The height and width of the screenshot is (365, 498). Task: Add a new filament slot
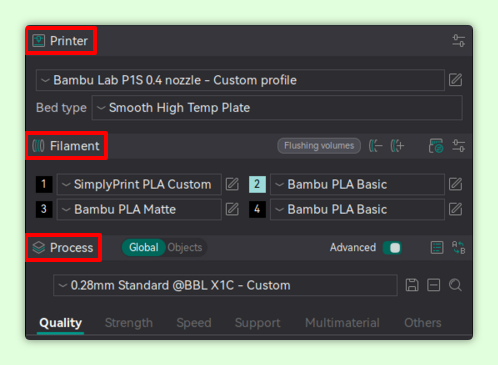(397, 146)
